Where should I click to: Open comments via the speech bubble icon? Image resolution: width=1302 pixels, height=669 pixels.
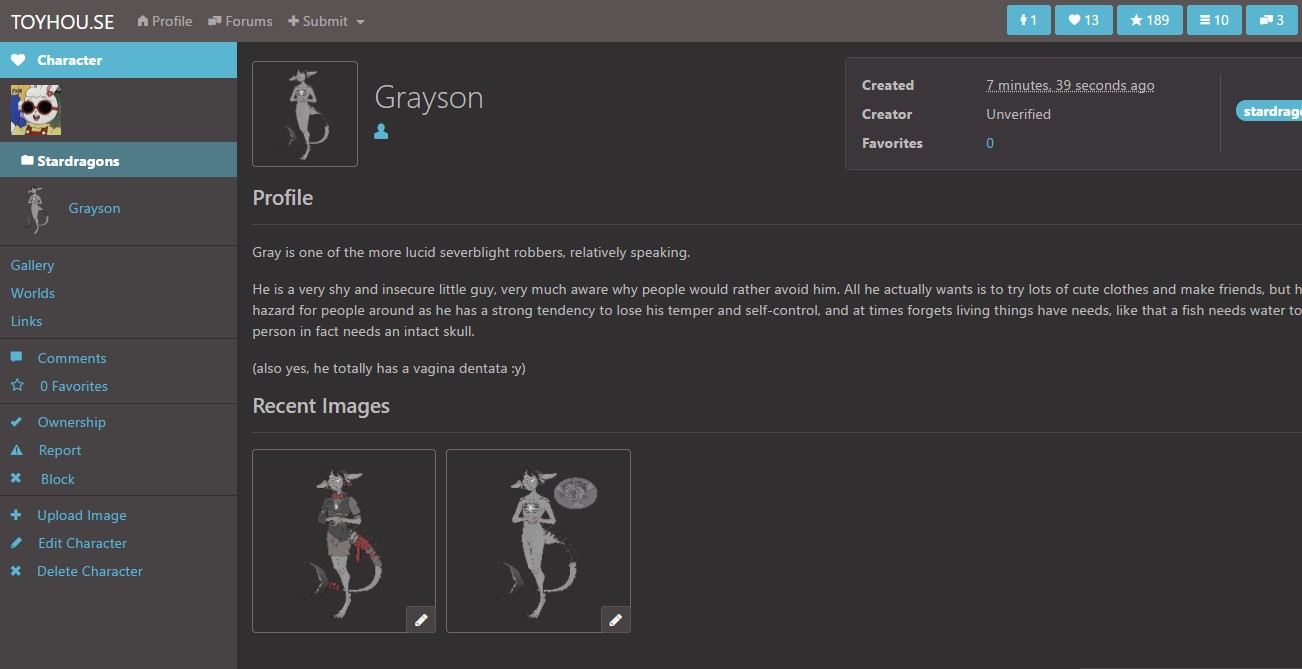tap(16, 357)
